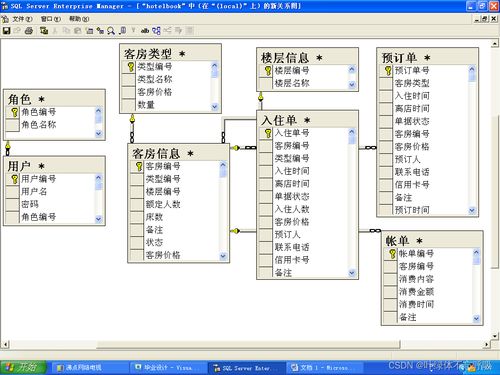Select the 帐单 table title bar
This screenshot has width=500, height=375.
tap(432, 240)
